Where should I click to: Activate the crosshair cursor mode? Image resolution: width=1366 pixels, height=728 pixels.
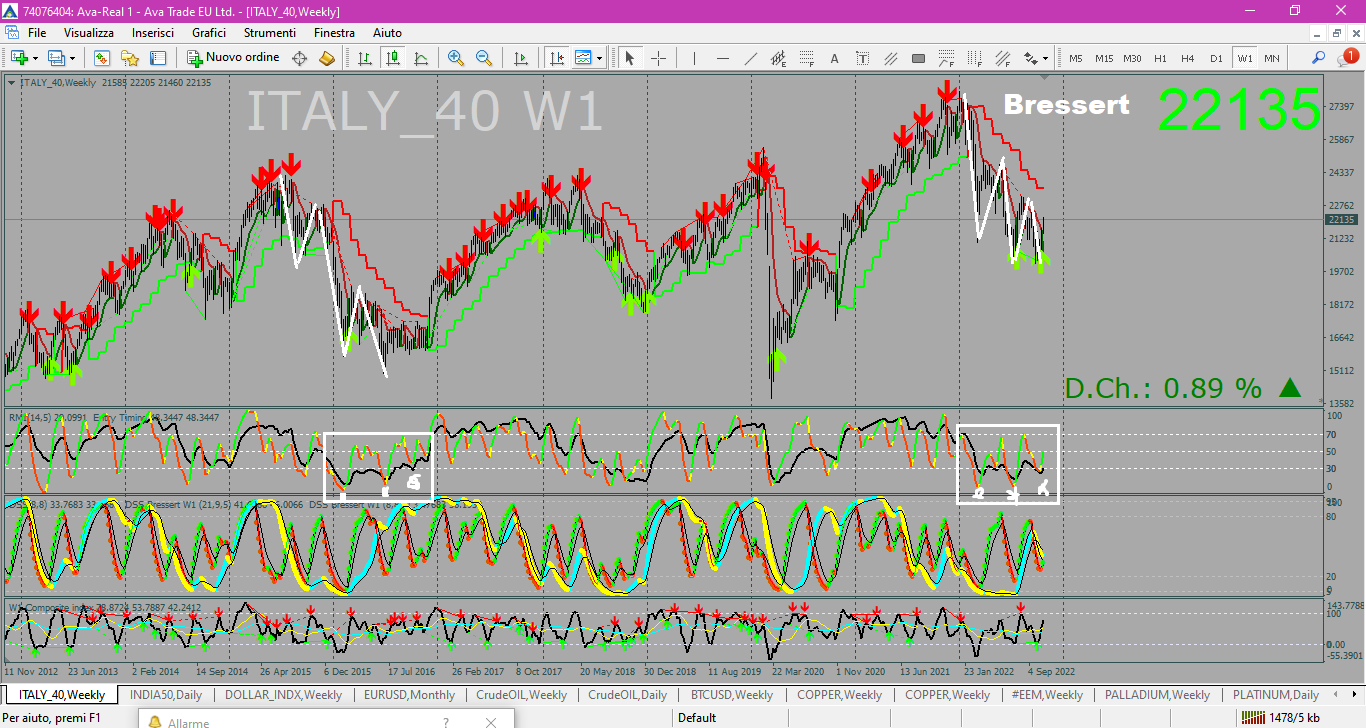[658, 58]
